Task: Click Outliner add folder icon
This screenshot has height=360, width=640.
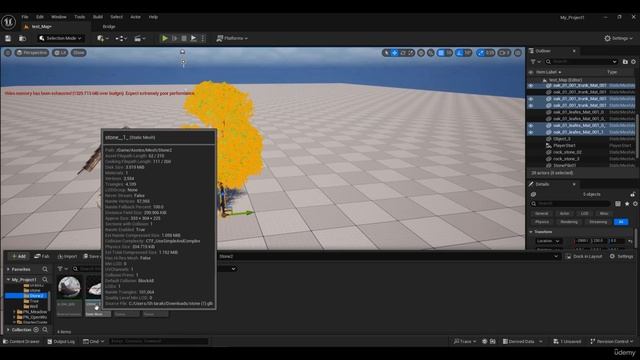Action: [625, 62]
